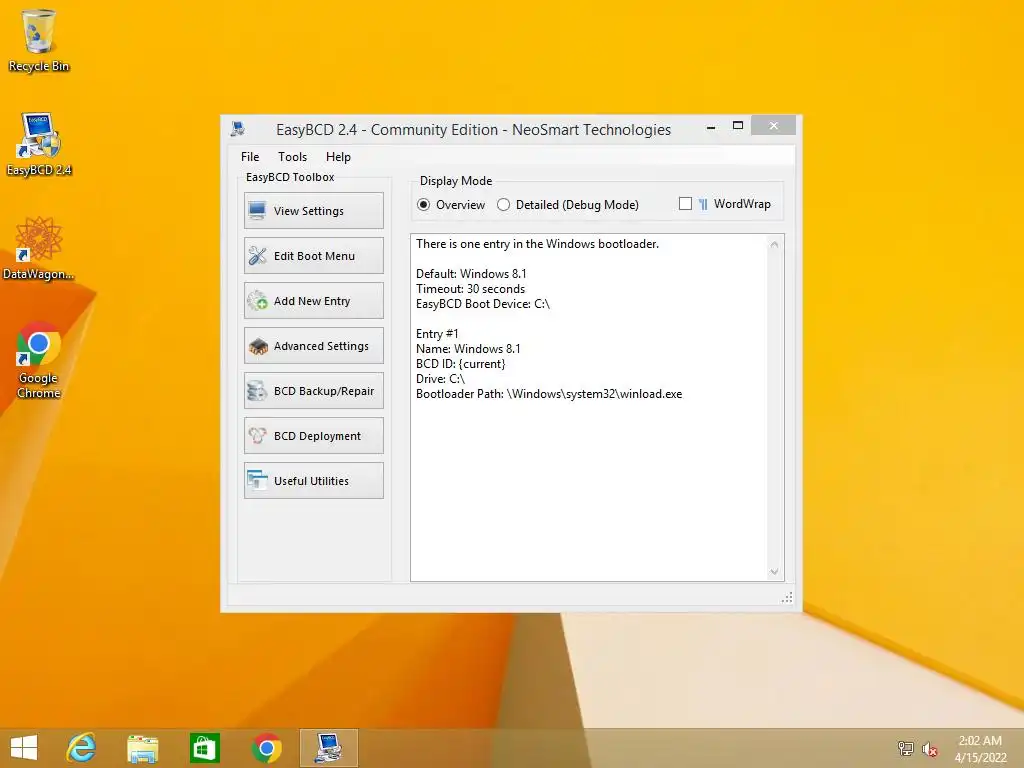Click the window resize grip
Viewport: 1024px width, 768px height.
[788, 598]
